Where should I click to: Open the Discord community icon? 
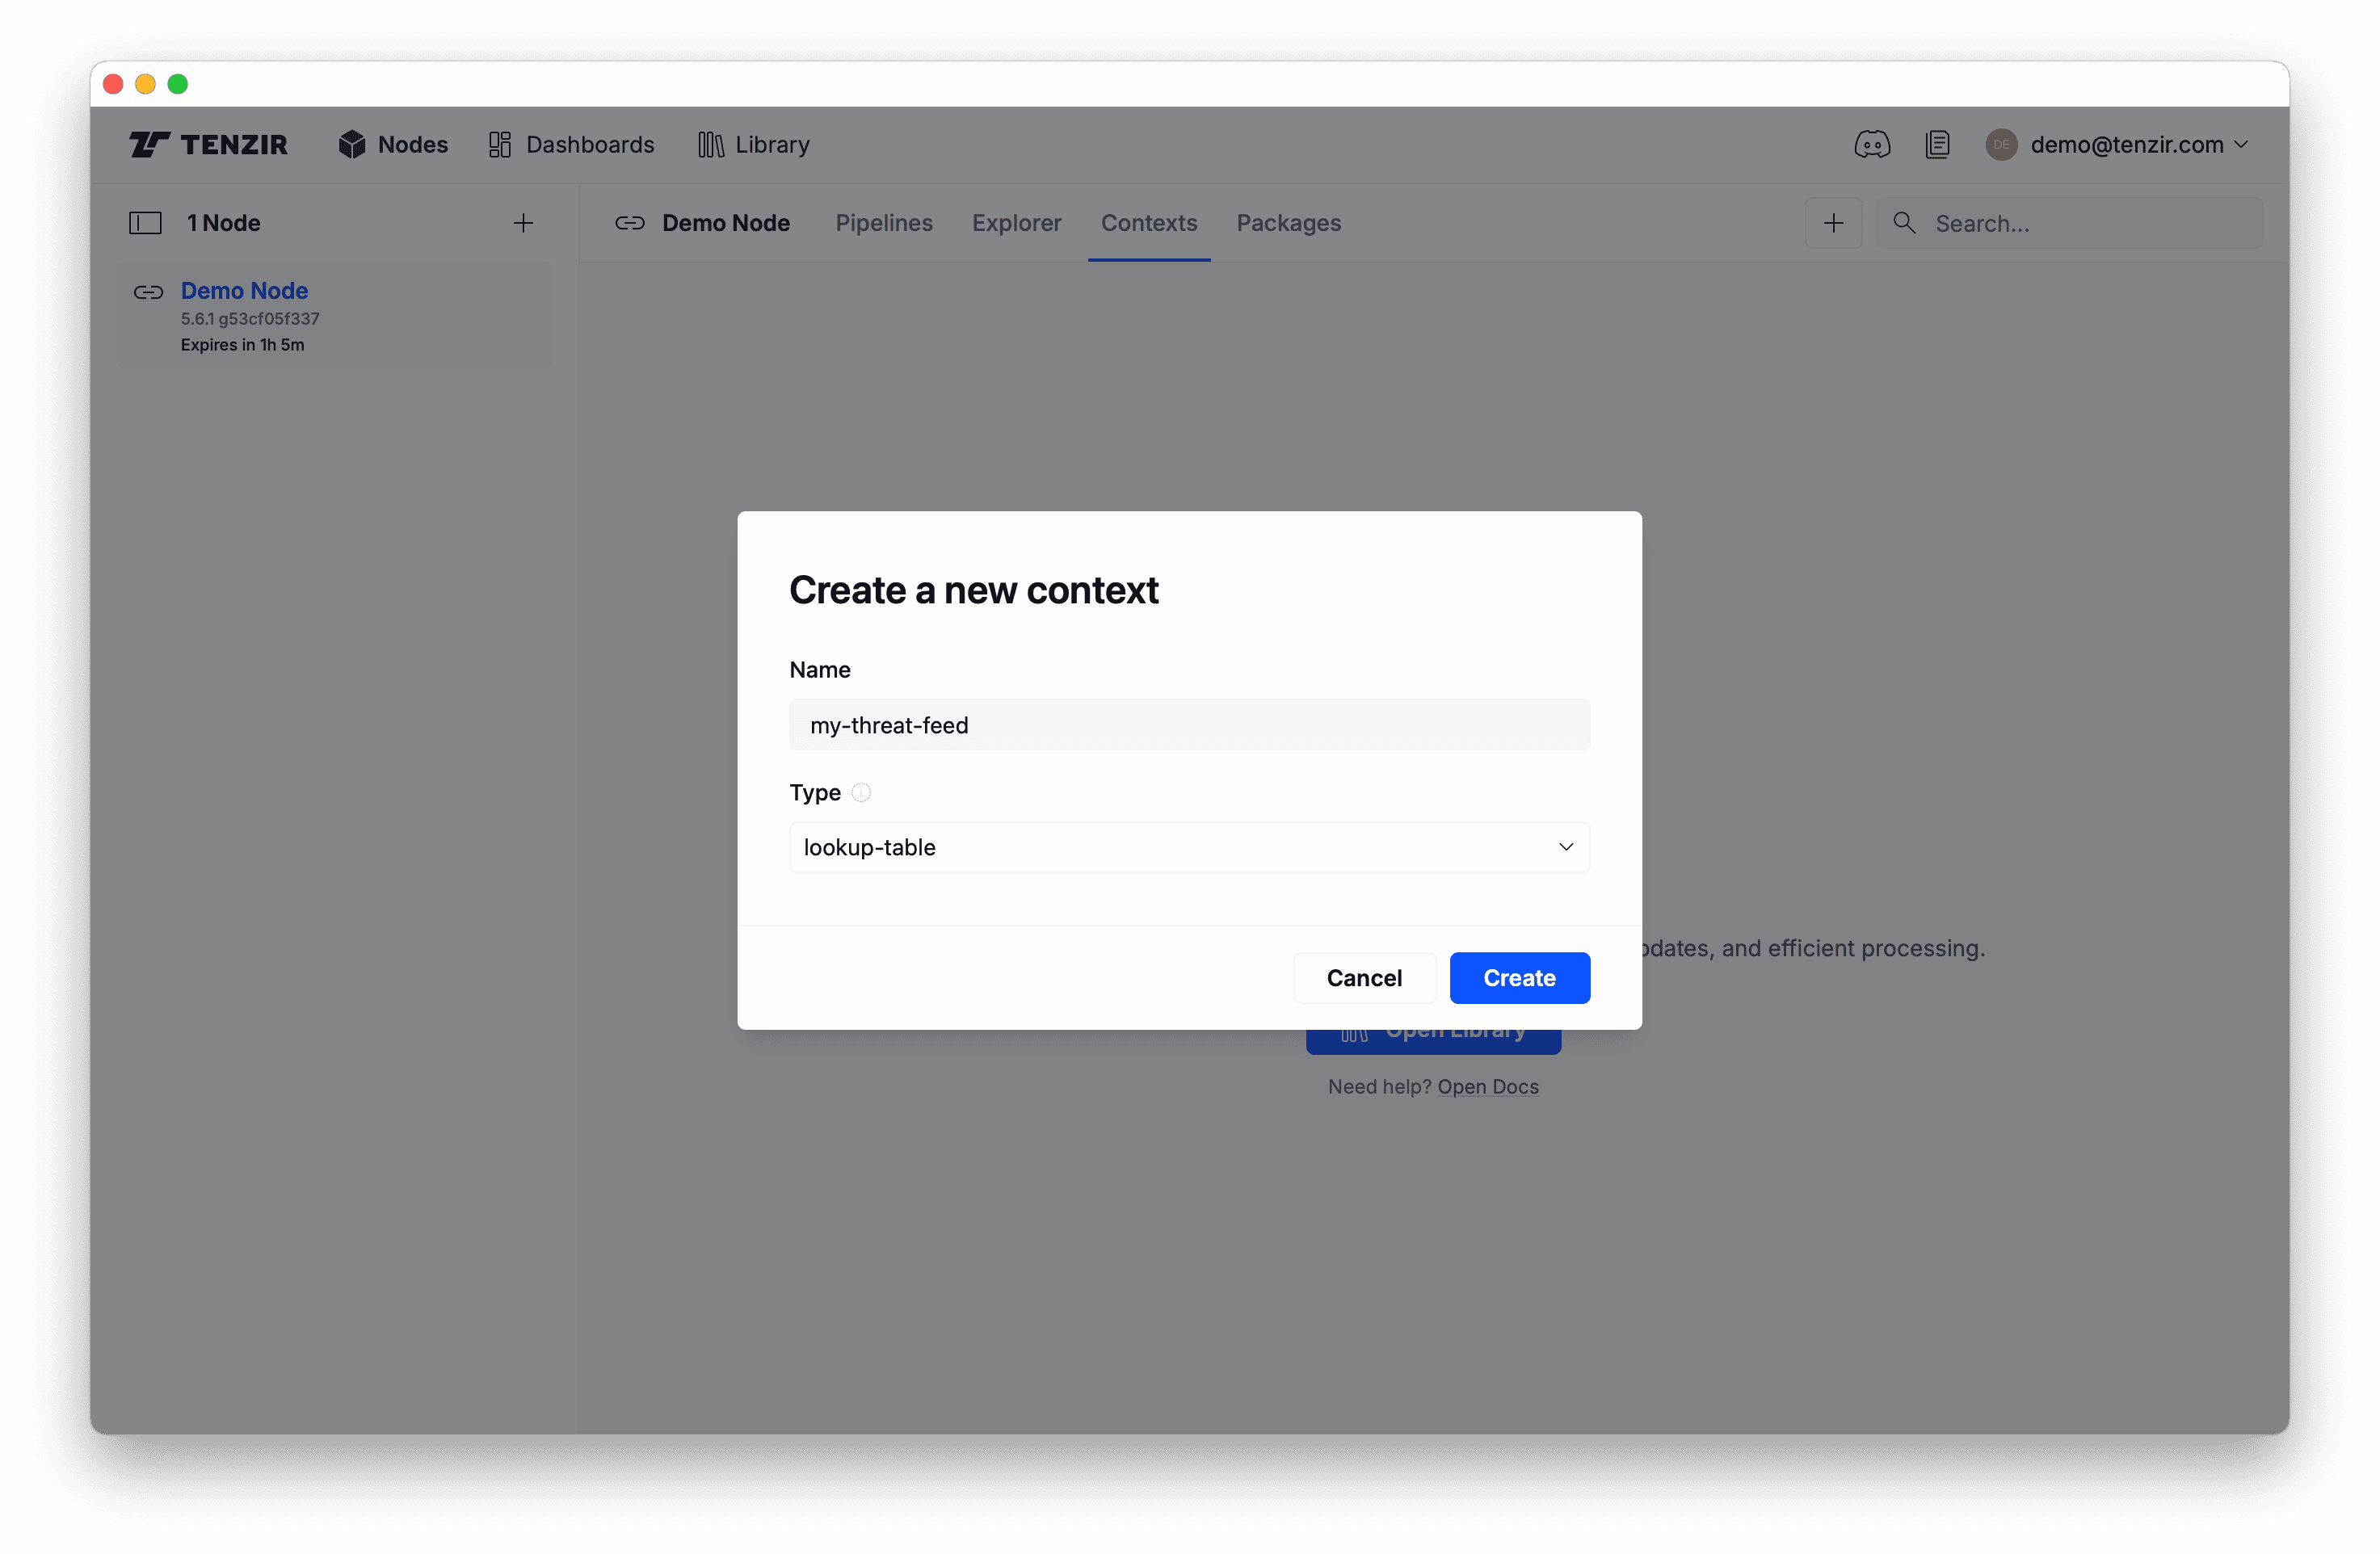1871,144
